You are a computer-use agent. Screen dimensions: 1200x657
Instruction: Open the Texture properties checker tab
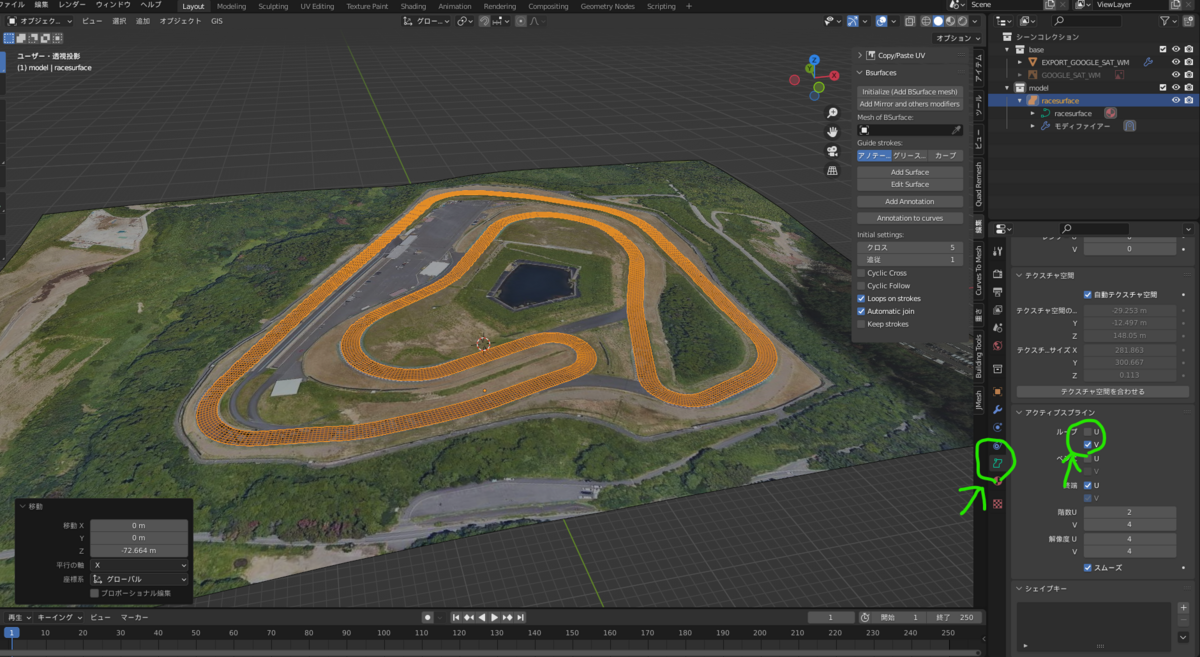997,503
